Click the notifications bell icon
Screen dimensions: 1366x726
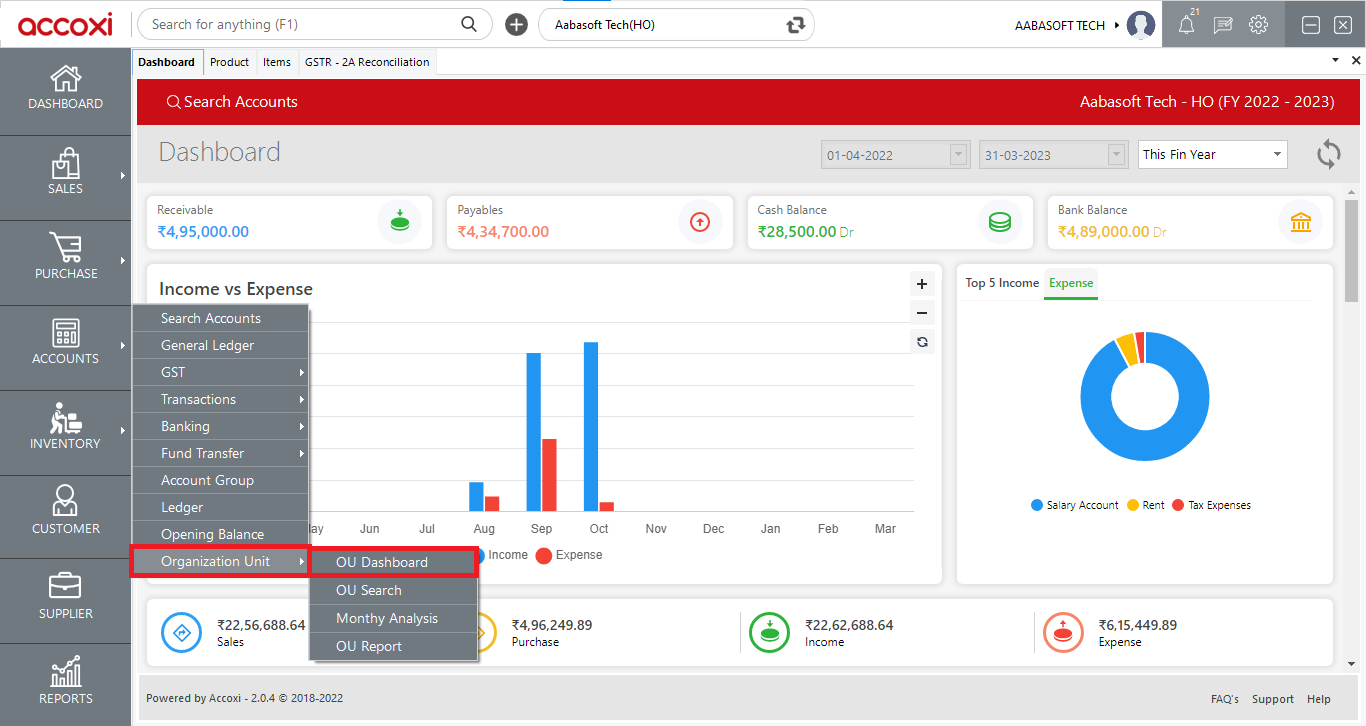[x=1186, y=23]
